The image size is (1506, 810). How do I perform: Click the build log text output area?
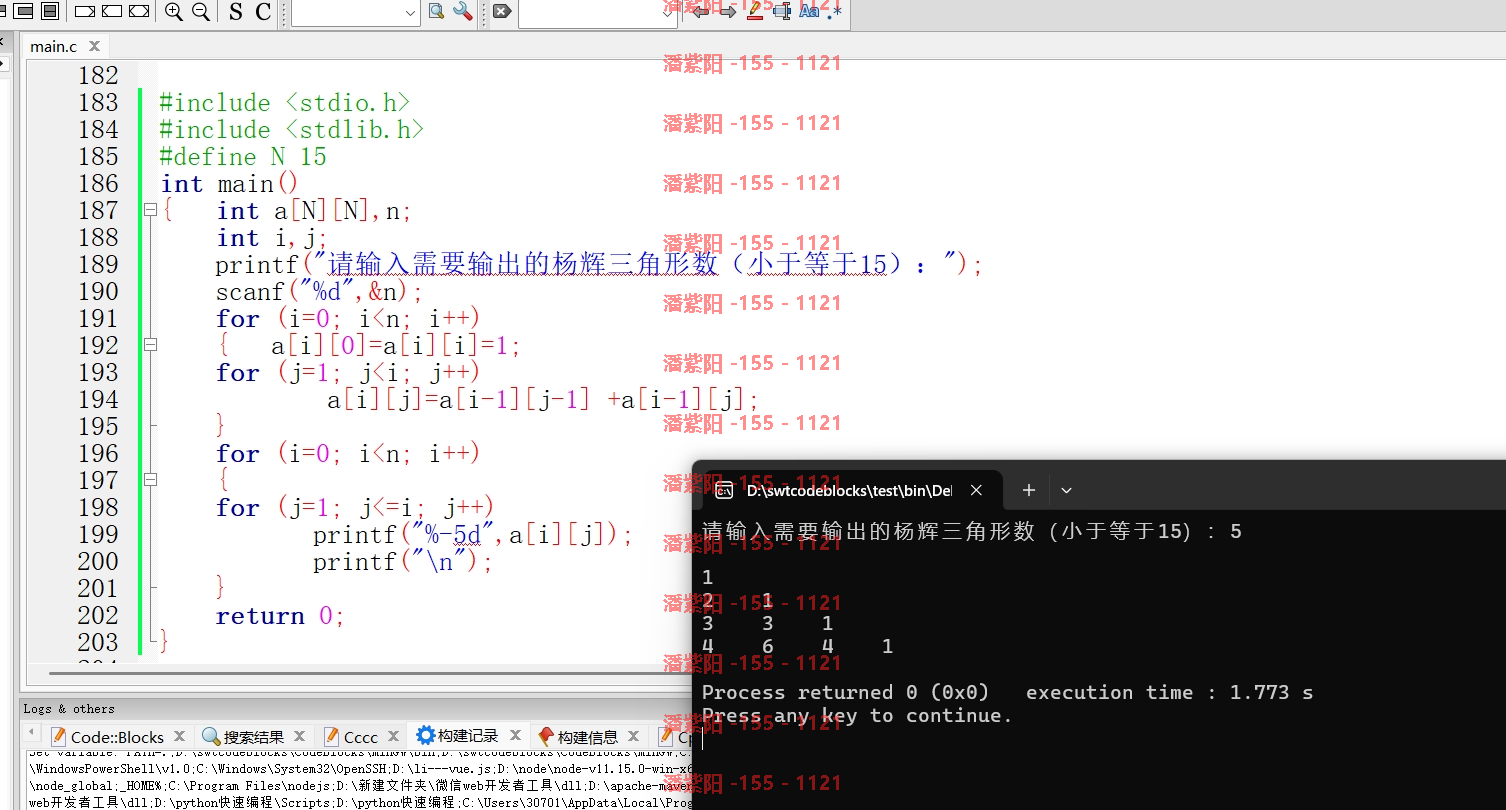pos(358,780)
